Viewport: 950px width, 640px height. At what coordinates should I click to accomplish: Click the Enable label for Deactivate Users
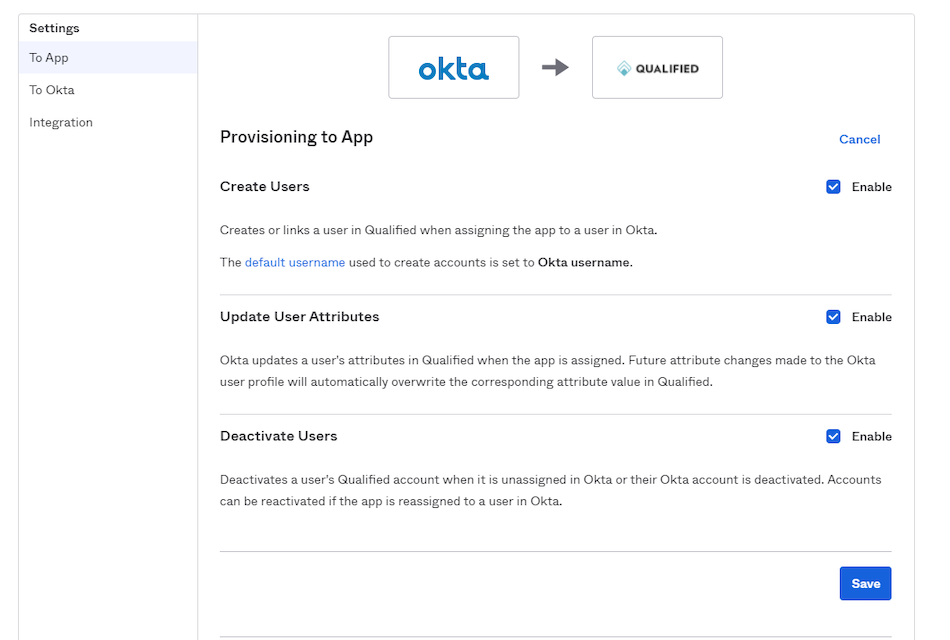pos(871,436)
